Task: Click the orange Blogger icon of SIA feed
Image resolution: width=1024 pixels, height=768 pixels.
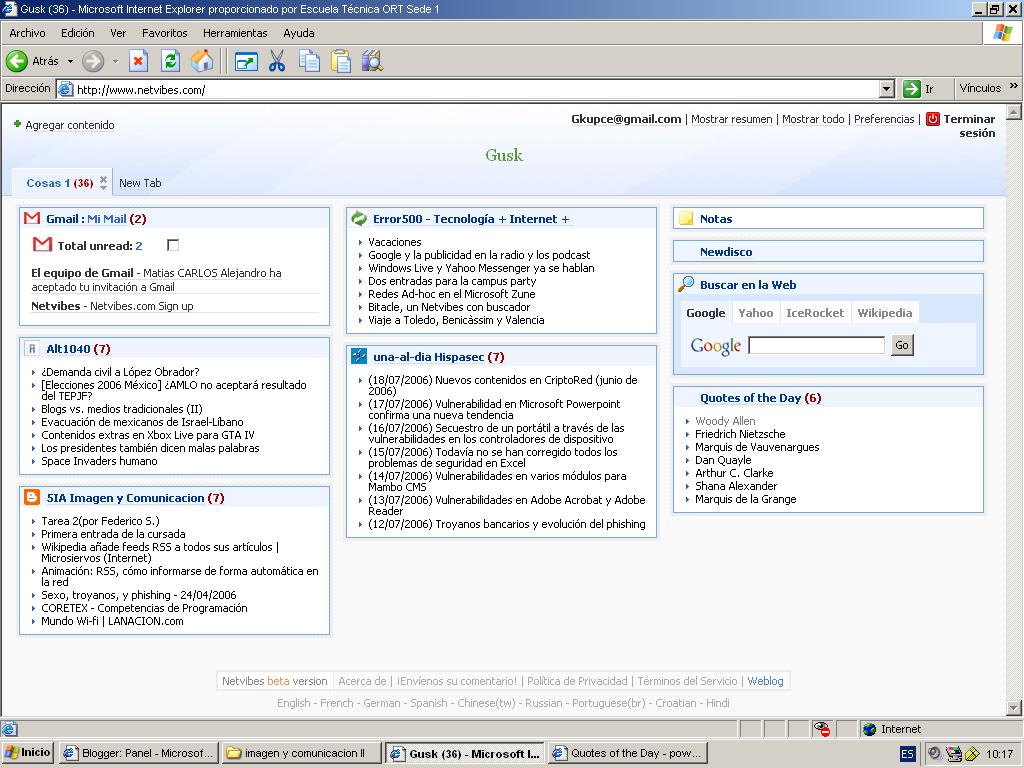Action: pos(32,497)
